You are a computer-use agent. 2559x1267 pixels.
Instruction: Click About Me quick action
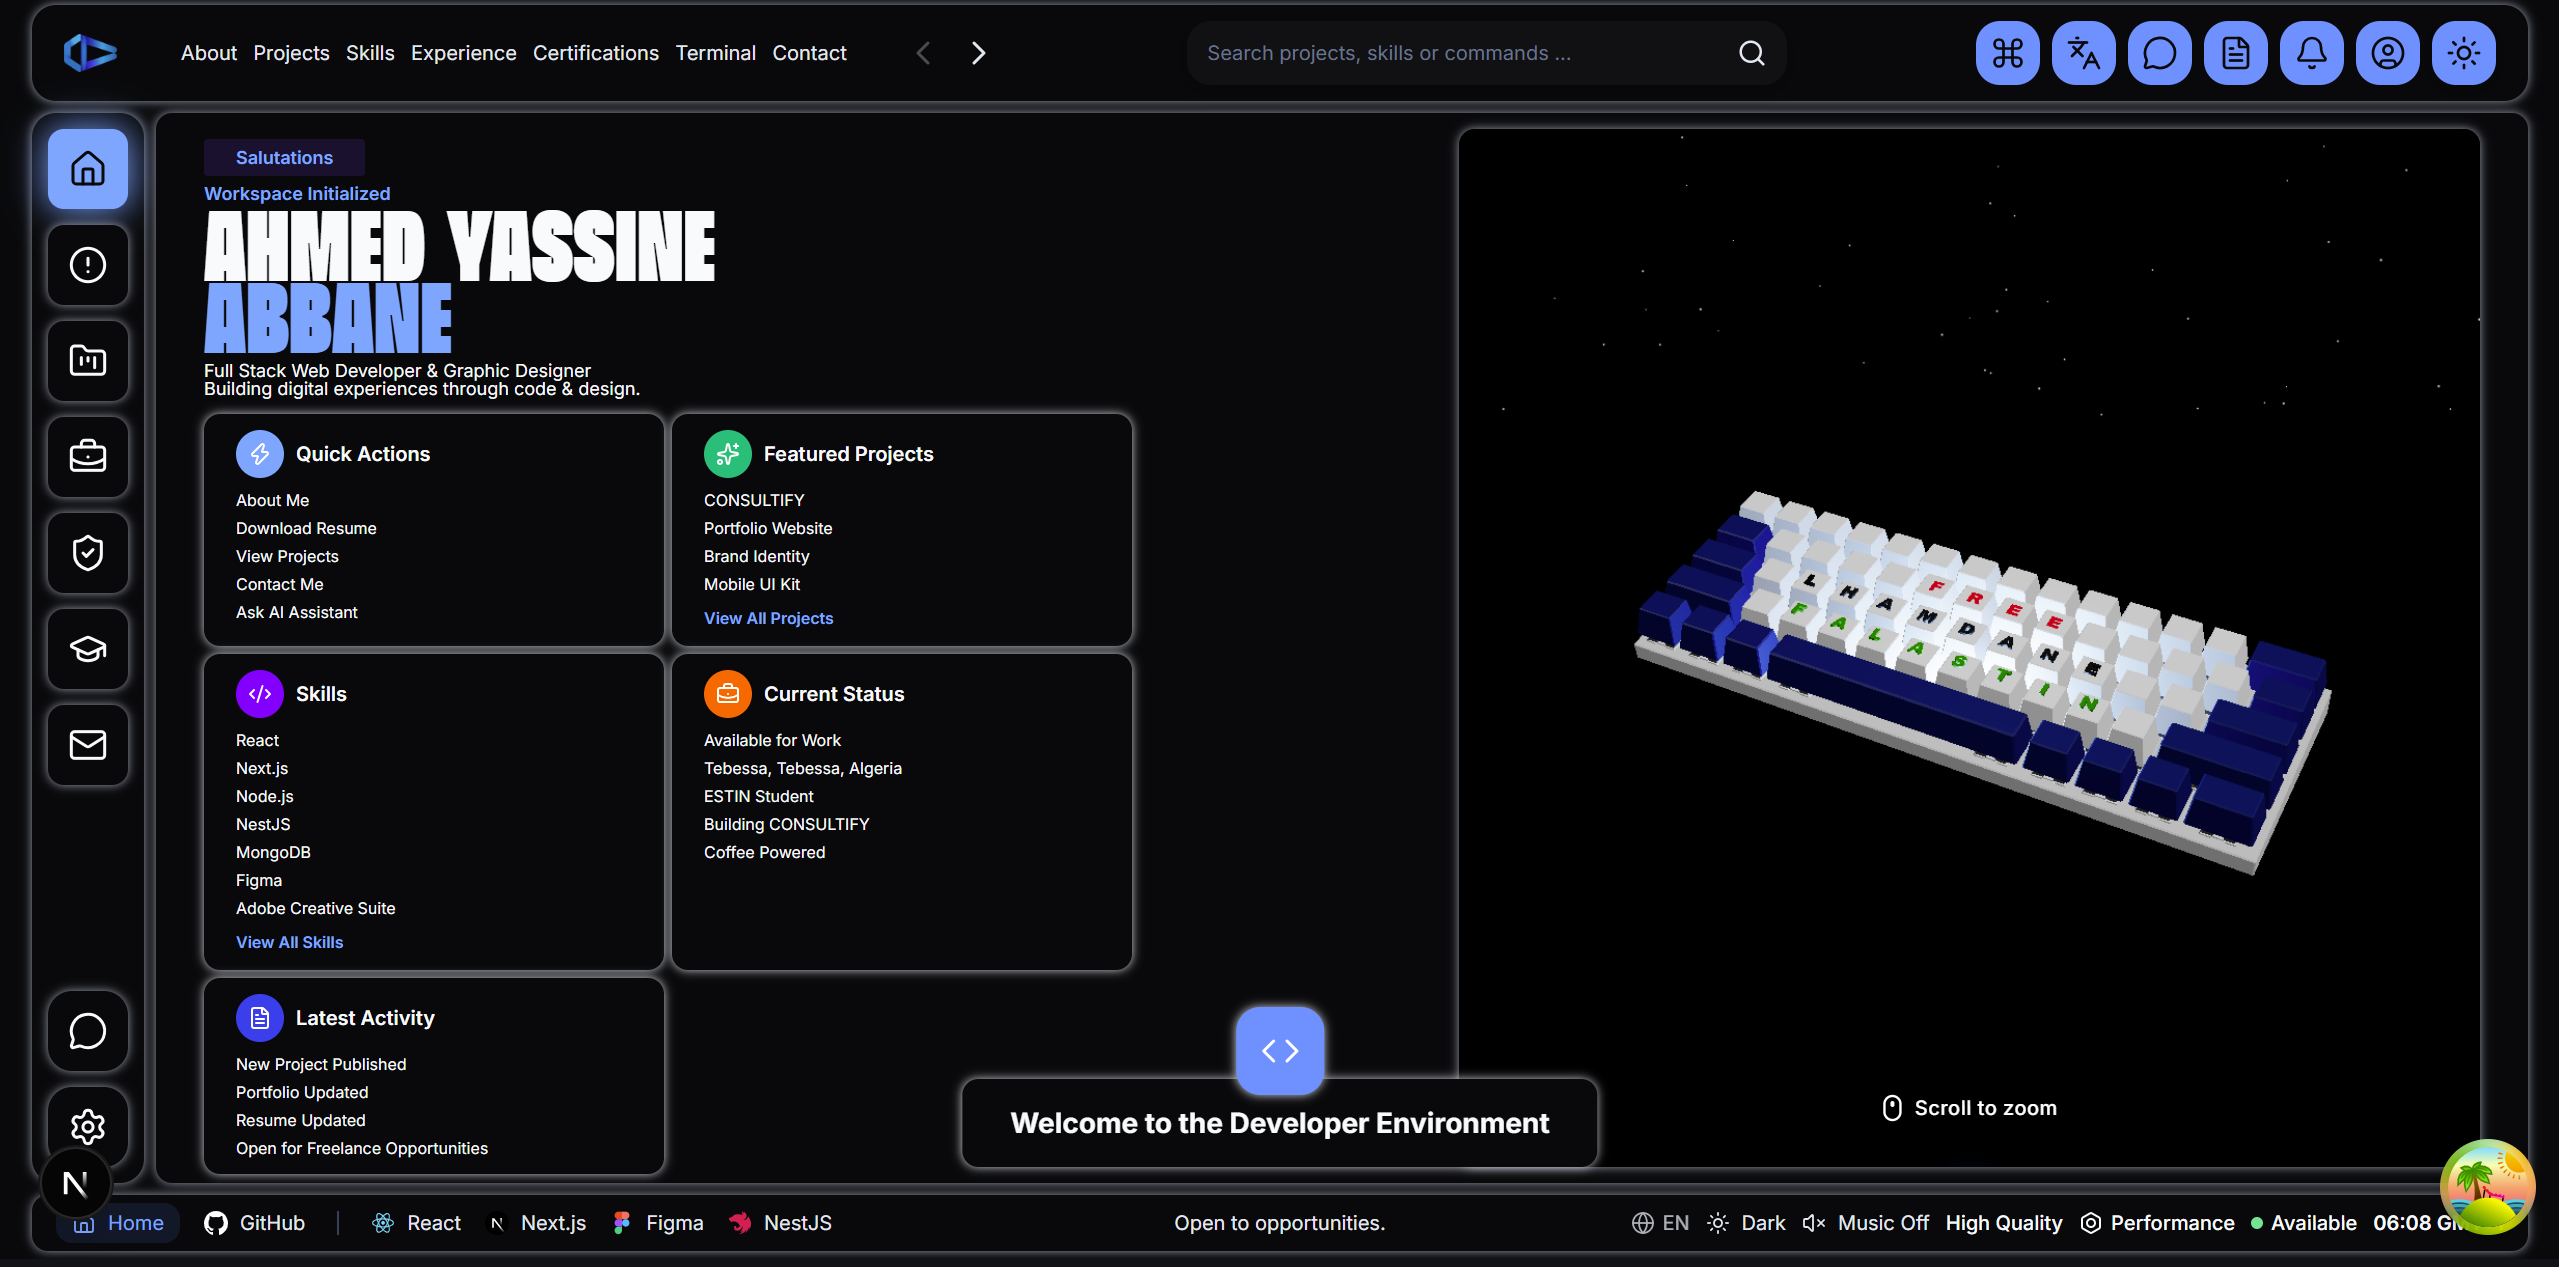(272, 501)
